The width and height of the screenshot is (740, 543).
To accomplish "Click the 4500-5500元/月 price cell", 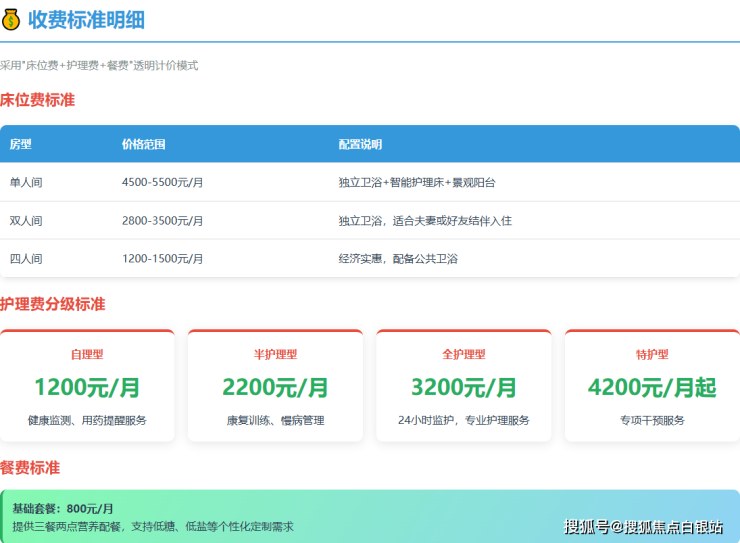I will [162, 182].
